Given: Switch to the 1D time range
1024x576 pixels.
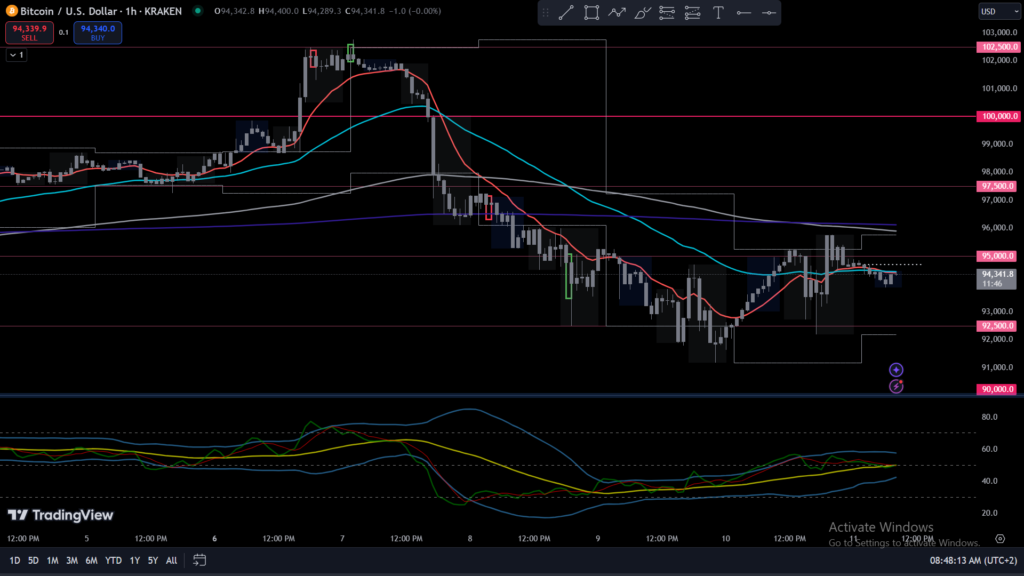Looking at the screenshot, I should coord(13,560).
